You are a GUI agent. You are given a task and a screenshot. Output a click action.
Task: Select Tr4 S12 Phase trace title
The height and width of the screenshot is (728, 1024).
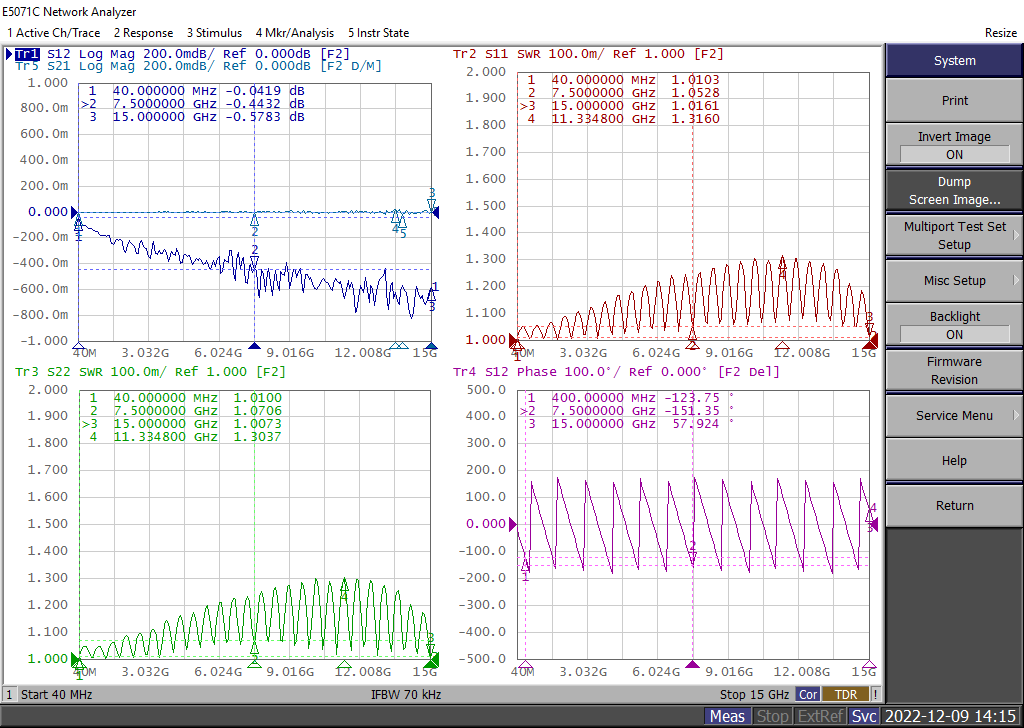tap(616, 372)
